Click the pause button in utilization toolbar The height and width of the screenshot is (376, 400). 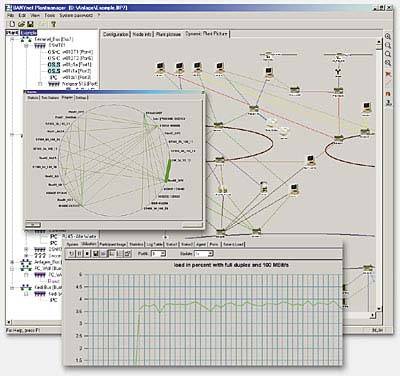[x=80, y=254]
